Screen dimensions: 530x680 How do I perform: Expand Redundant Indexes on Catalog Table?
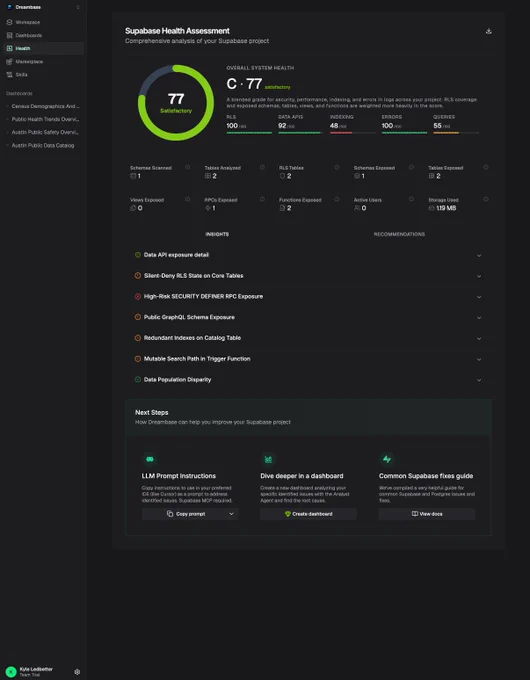[308, 338]
